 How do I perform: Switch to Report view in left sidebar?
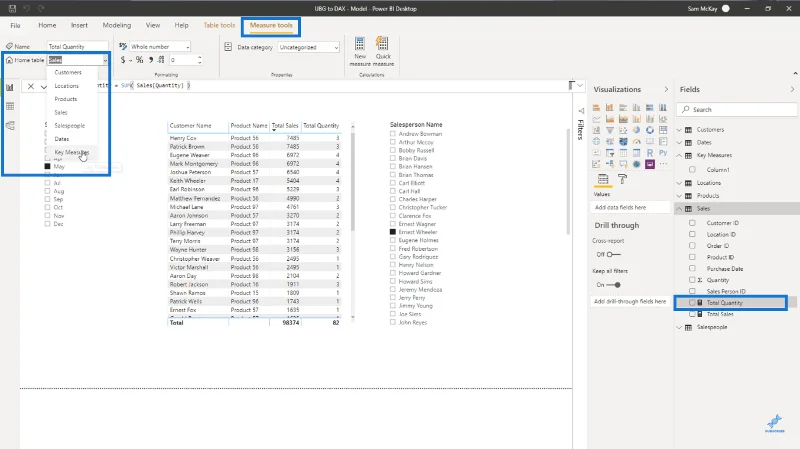tap(10, 87)
